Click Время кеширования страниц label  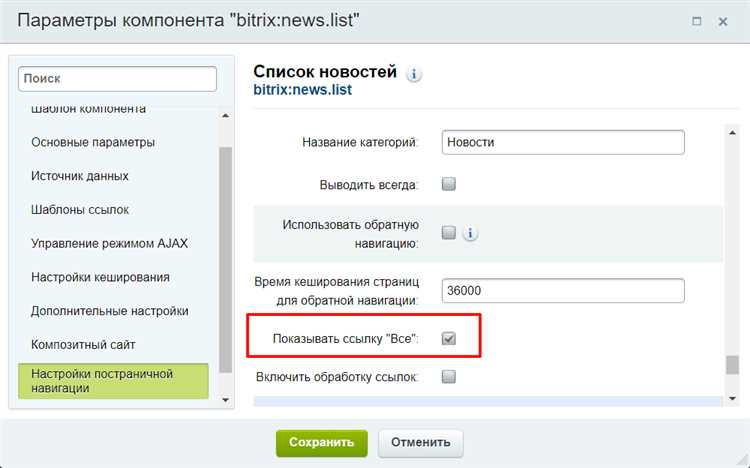[337, 291]
